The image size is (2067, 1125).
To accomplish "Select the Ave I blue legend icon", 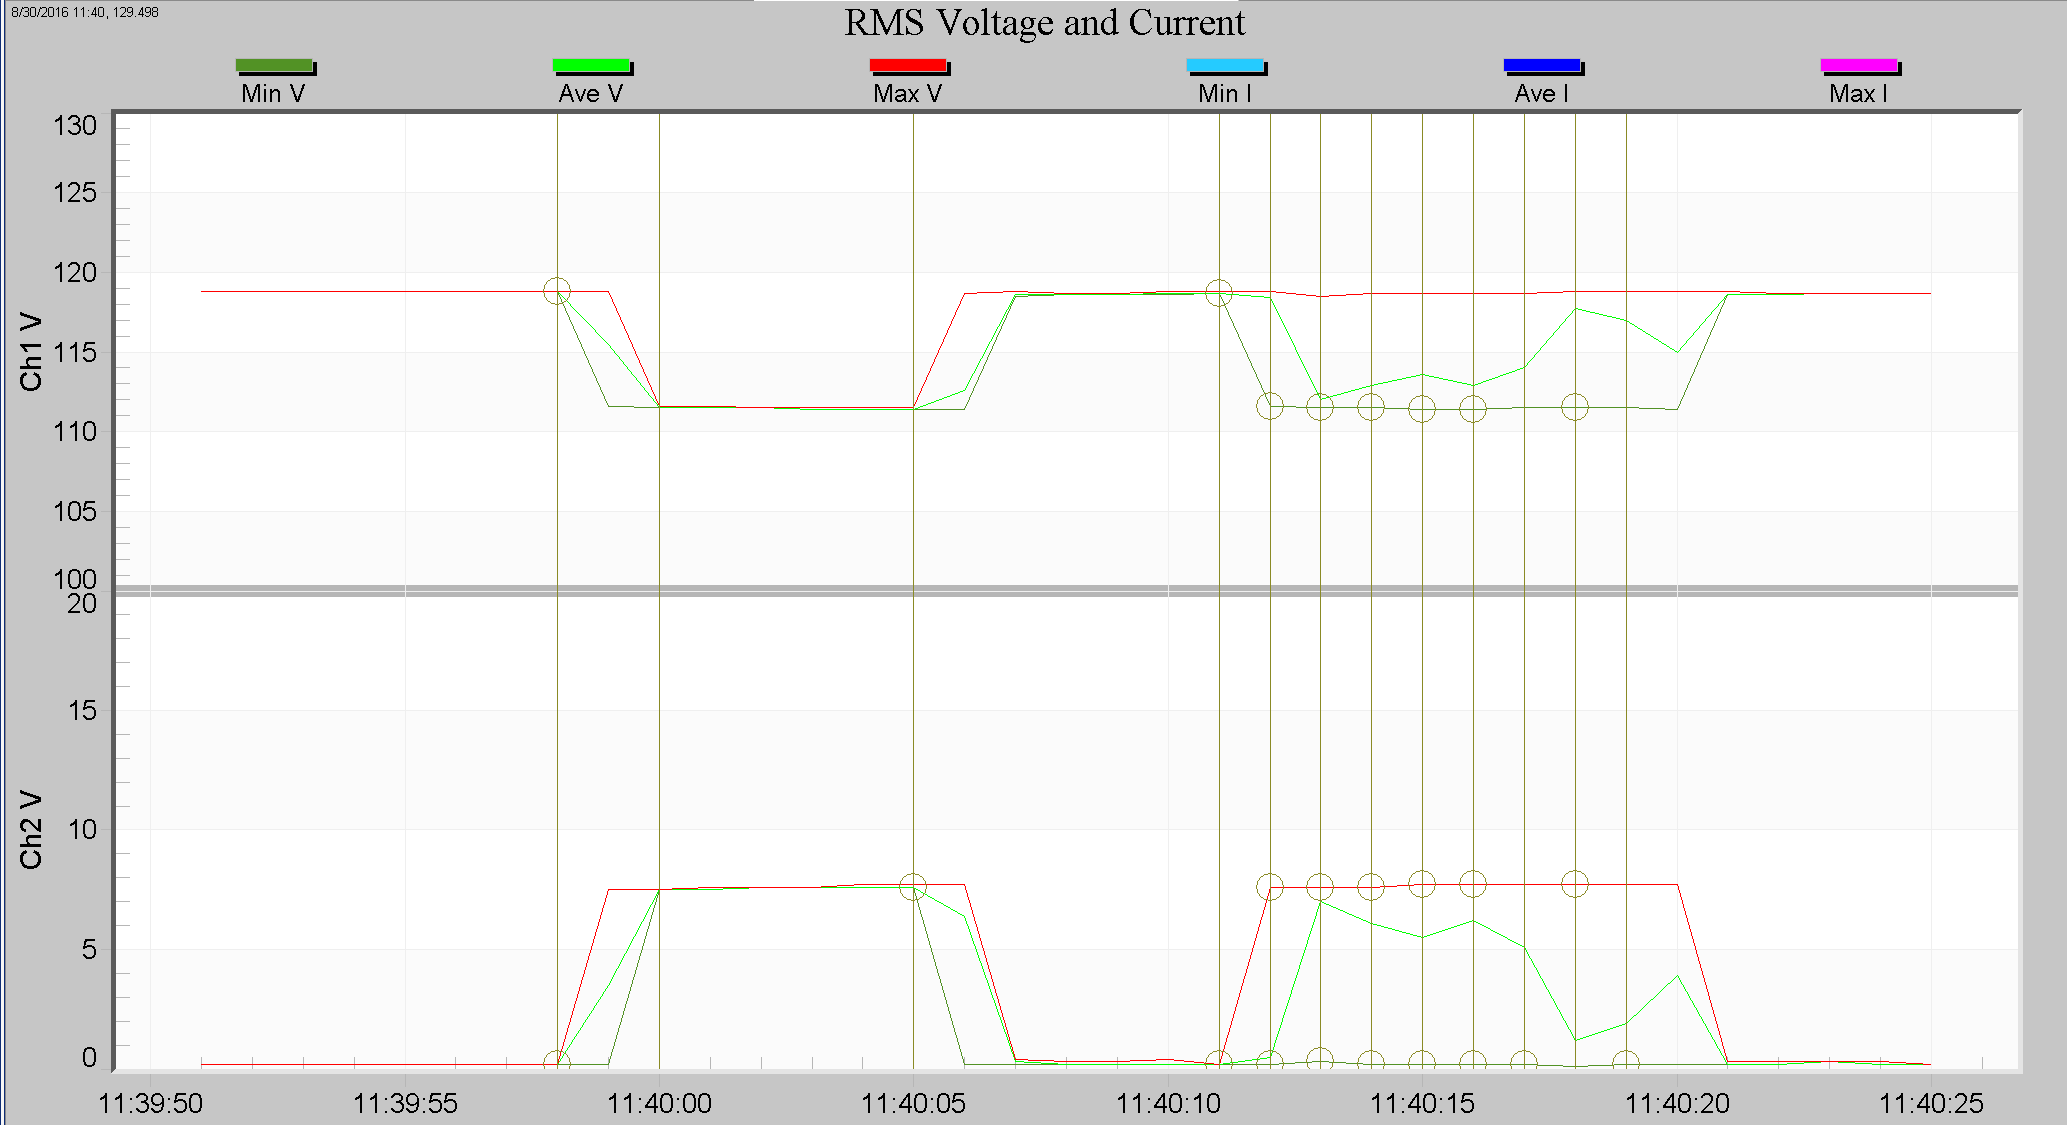I will coord(1541,64).
